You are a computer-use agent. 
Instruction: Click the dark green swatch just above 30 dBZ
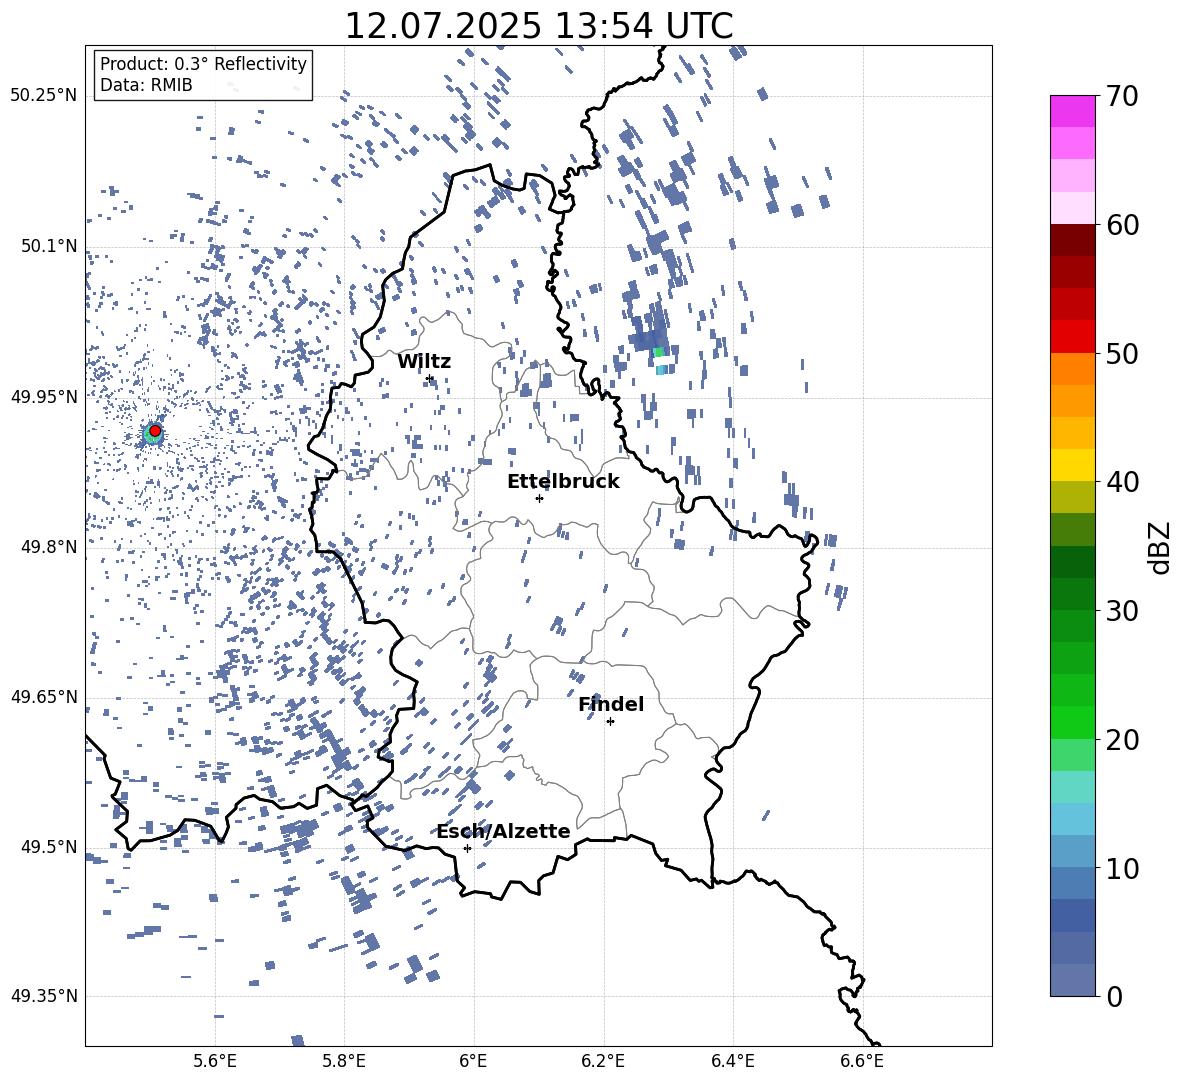pos(1072,593)
